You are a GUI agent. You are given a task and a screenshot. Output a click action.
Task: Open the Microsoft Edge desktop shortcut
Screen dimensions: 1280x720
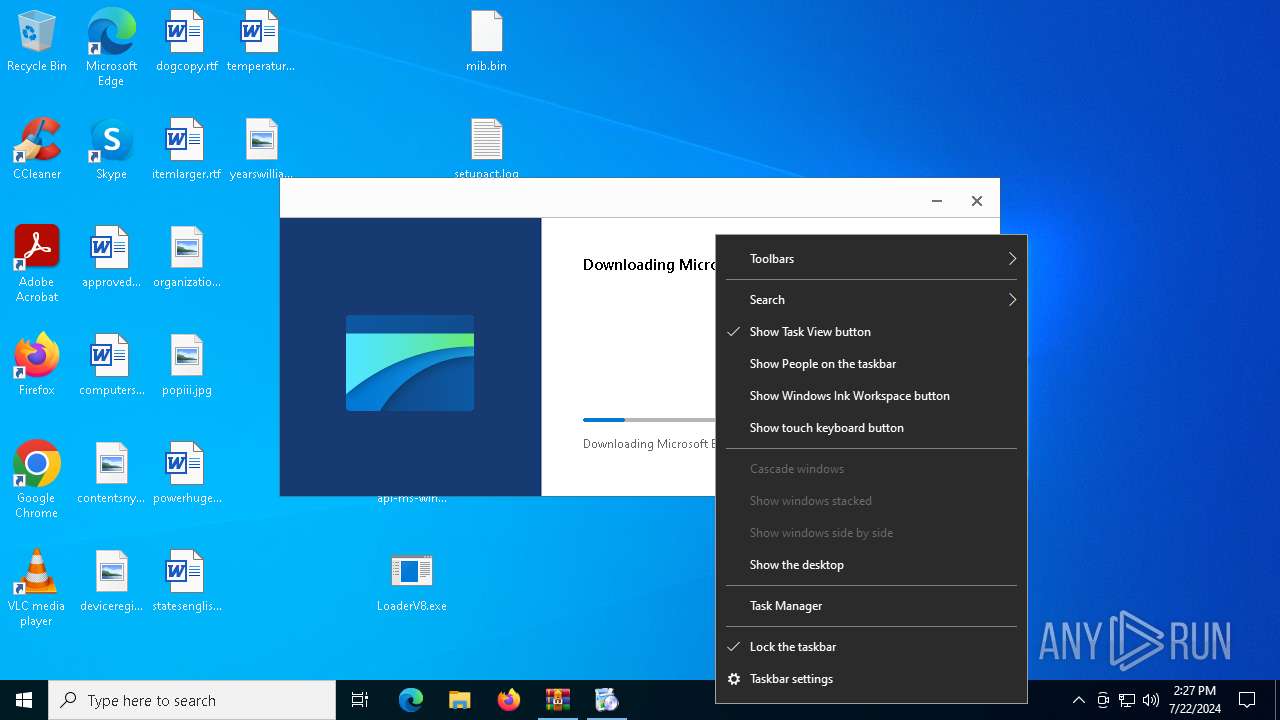[x=111, y=48]
